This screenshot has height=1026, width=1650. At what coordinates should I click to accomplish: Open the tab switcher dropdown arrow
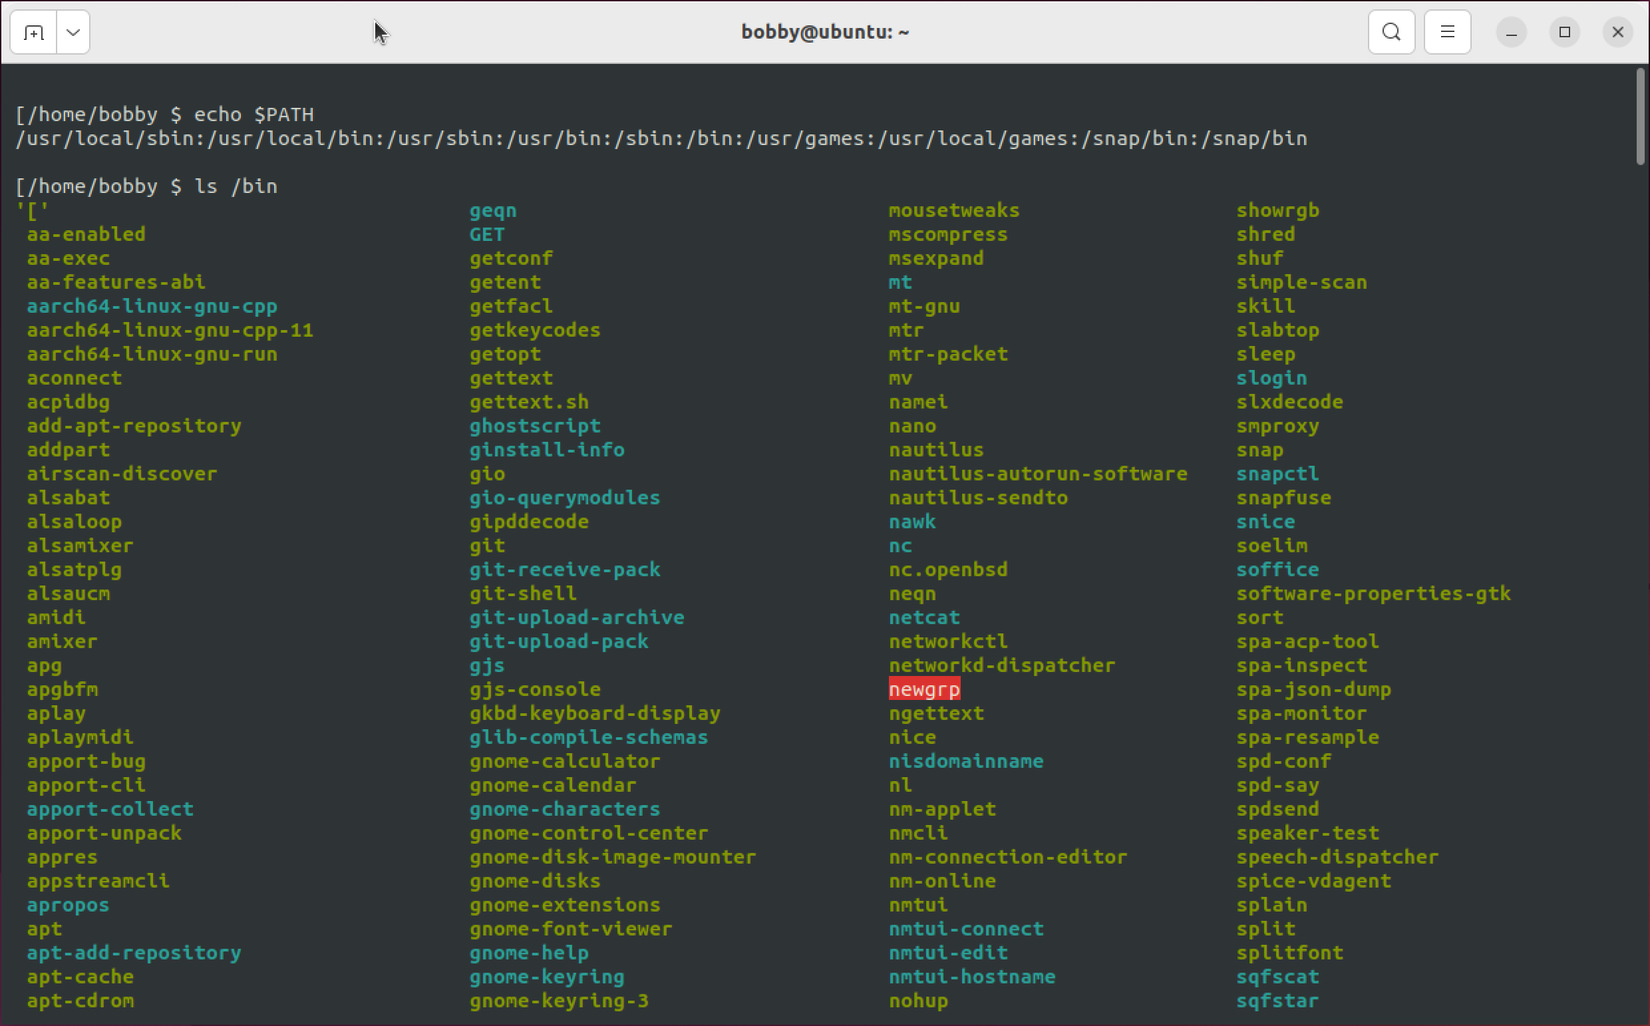tap(71, 31)
